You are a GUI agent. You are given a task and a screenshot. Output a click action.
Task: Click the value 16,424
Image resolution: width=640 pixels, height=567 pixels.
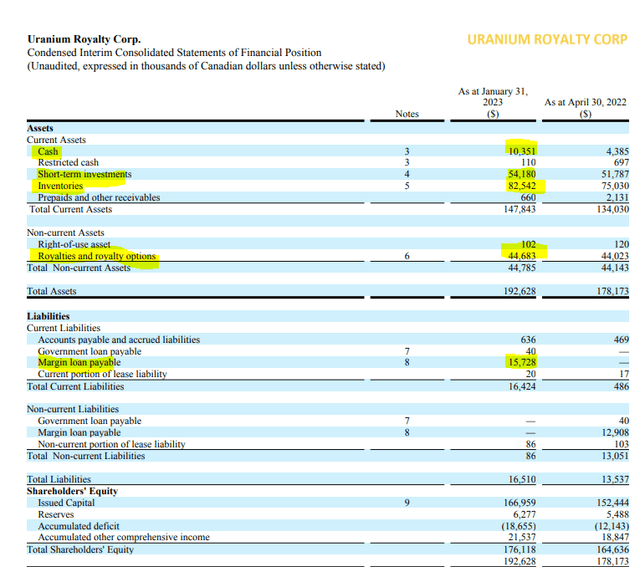[522, 387]
